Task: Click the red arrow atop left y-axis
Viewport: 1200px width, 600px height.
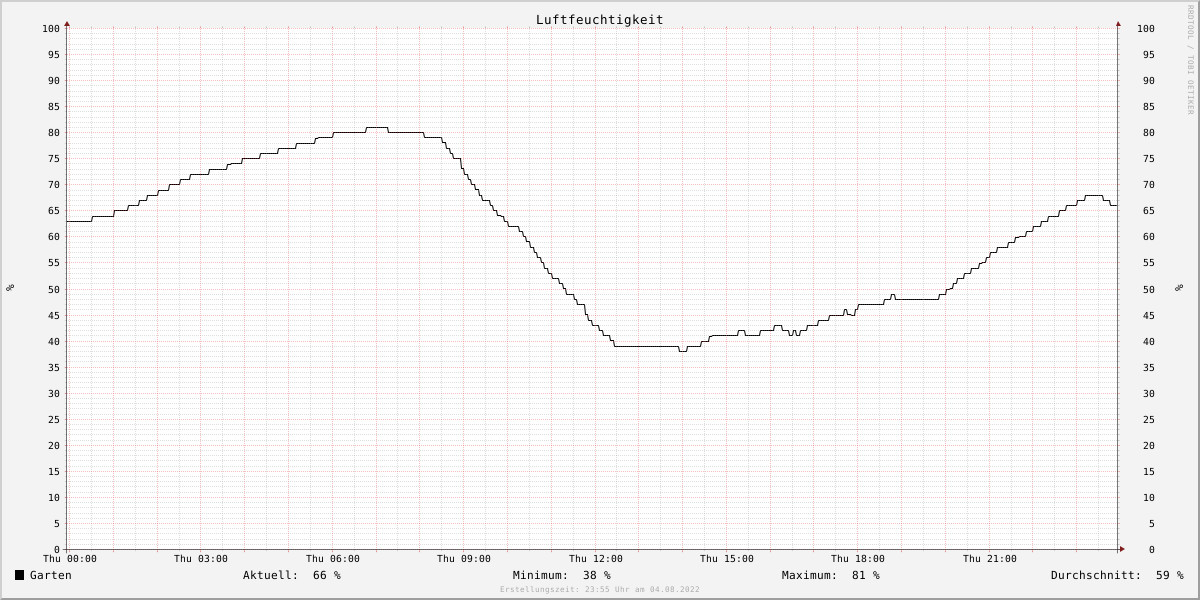Action: pyautogui.click(x=67, y=23)
